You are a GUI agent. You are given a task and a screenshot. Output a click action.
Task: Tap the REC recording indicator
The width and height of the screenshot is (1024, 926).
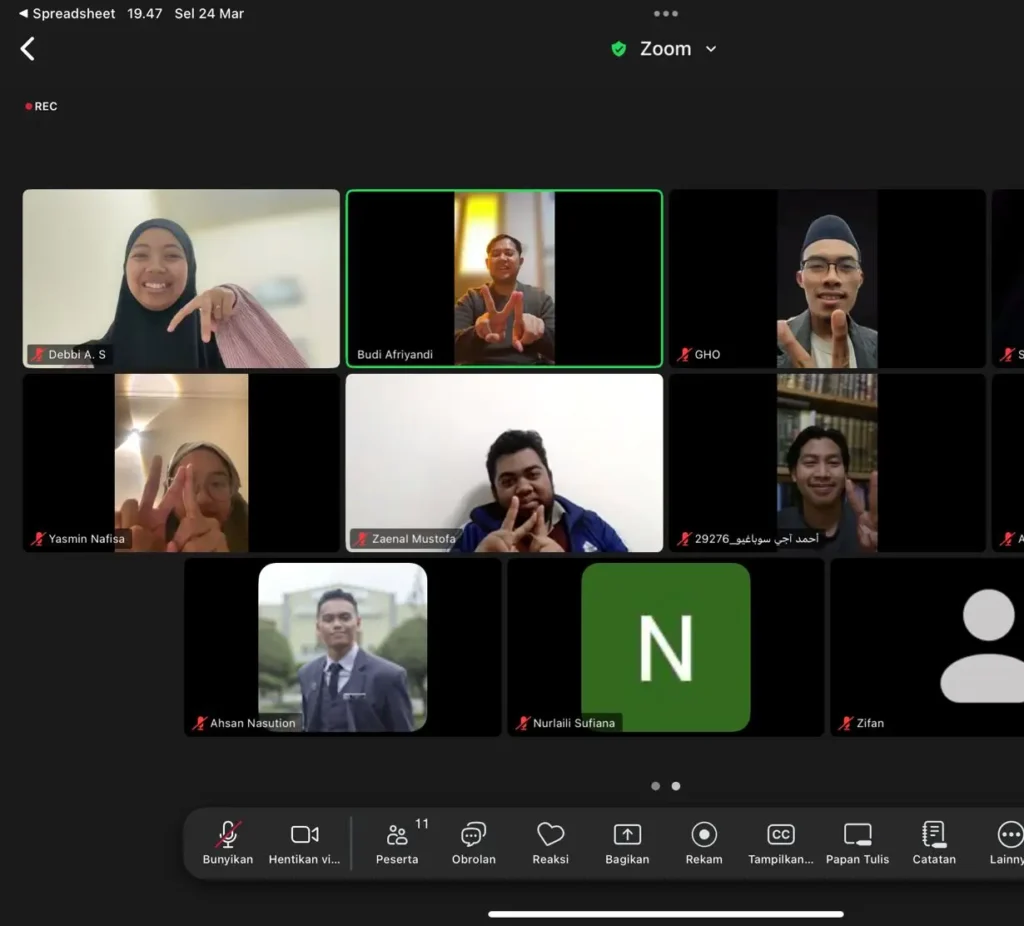pyautogui.click(x=41, y=106)
